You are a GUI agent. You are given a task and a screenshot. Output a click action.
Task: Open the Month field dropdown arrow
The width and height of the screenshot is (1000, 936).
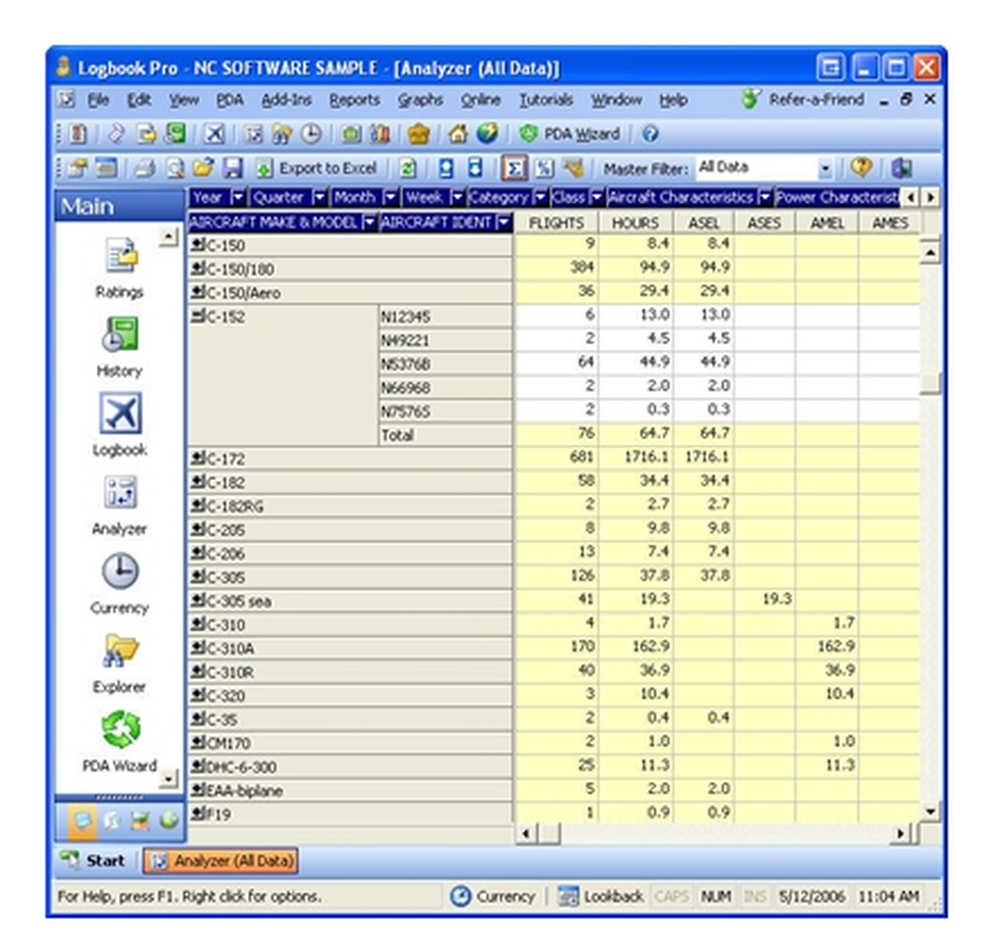pos(391,198)
